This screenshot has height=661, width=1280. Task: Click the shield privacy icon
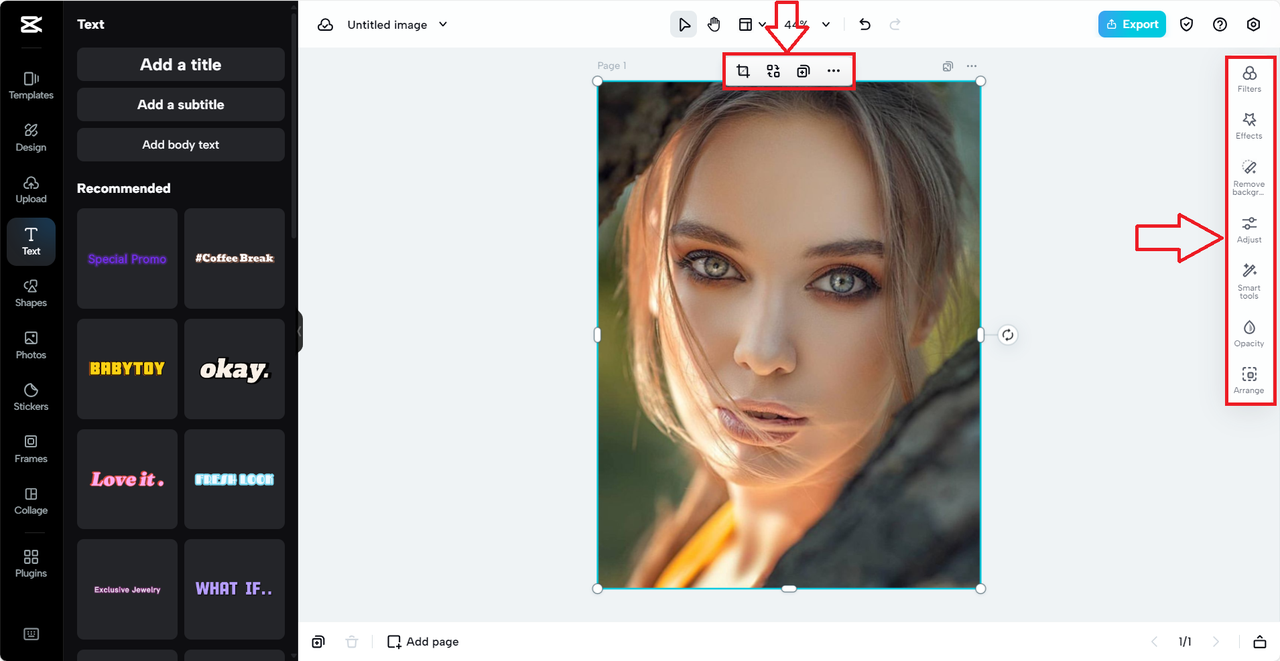(1187, 25)
